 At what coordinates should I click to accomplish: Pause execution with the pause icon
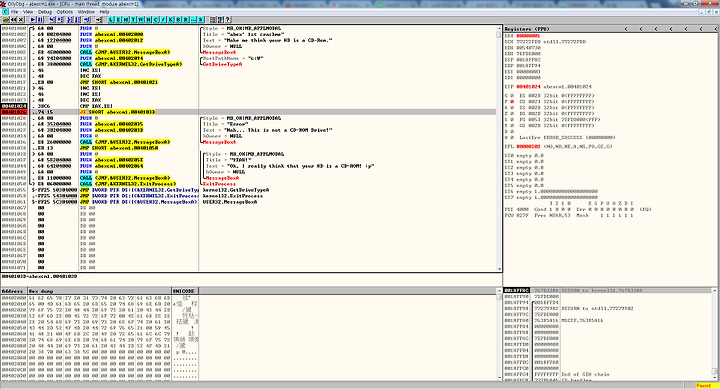click(40, 20)
